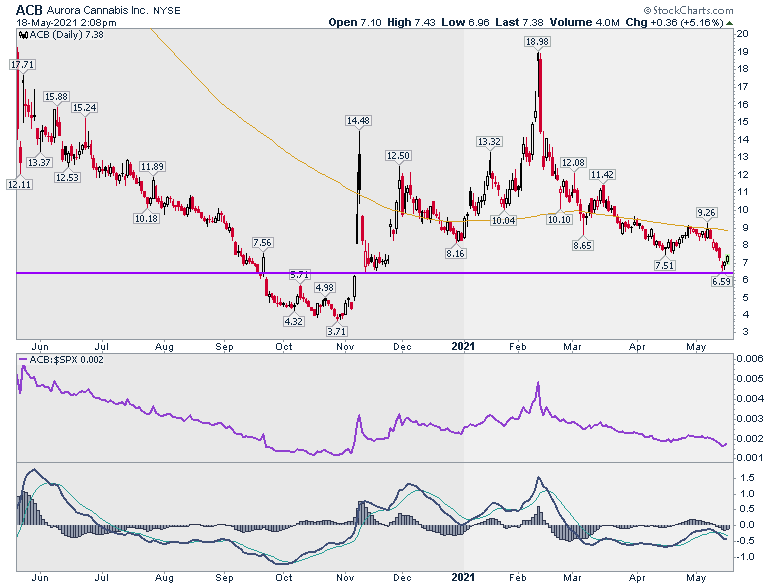The width and height of the screenshot is (780, 586).
Task: Click the High 7.43 value
Action: pyautogui.click(x=411, y=22)
